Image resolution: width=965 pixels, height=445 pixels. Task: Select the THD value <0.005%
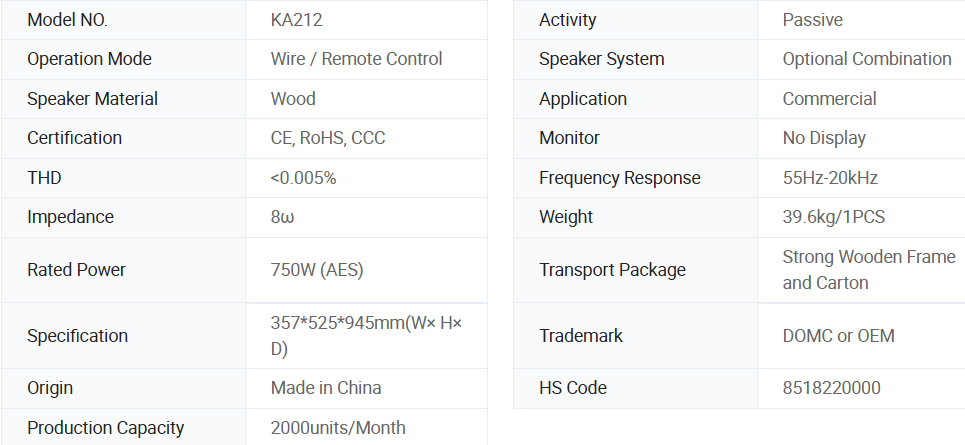(303, 178)
